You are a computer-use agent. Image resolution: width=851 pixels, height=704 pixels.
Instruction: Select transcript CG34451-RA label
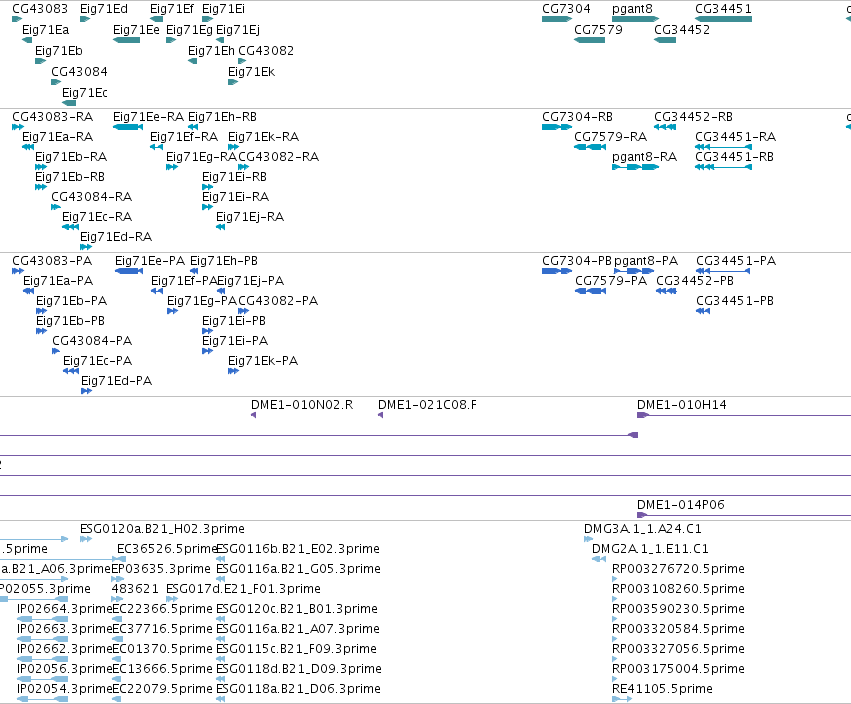735,137
